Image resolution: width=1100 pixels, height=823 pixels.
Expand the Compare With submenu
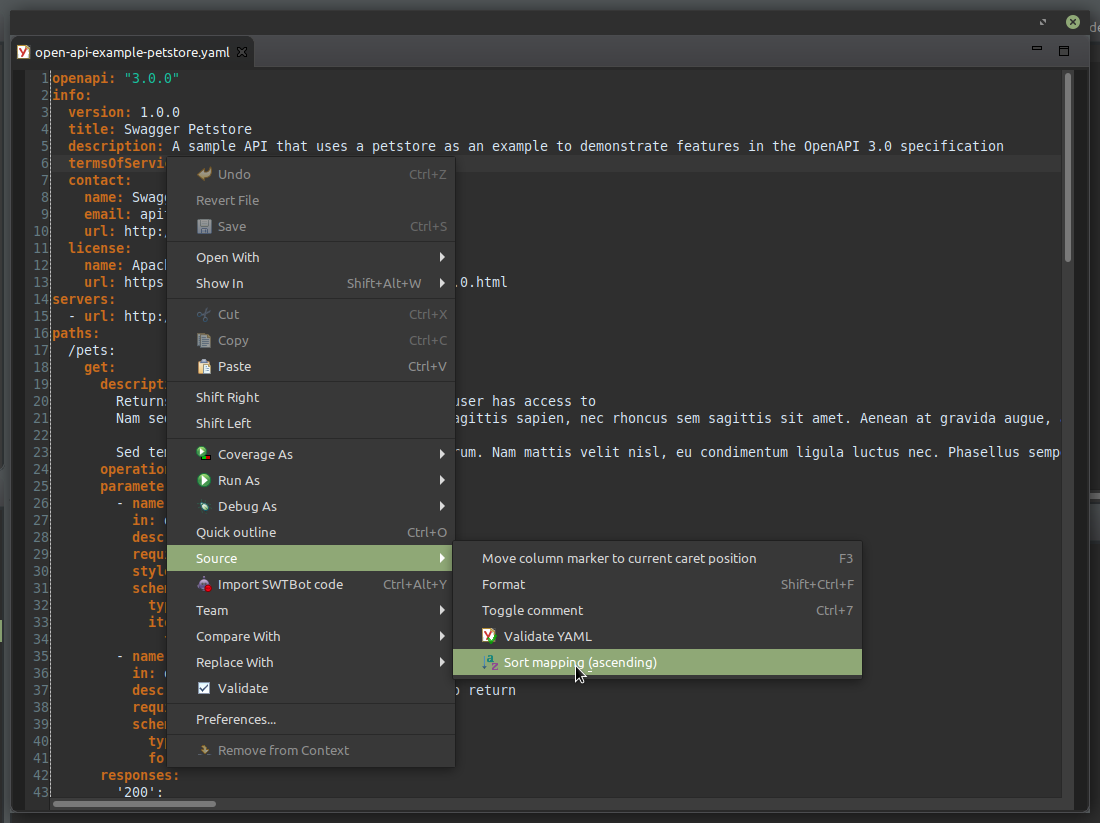click(x=237, y=636)
